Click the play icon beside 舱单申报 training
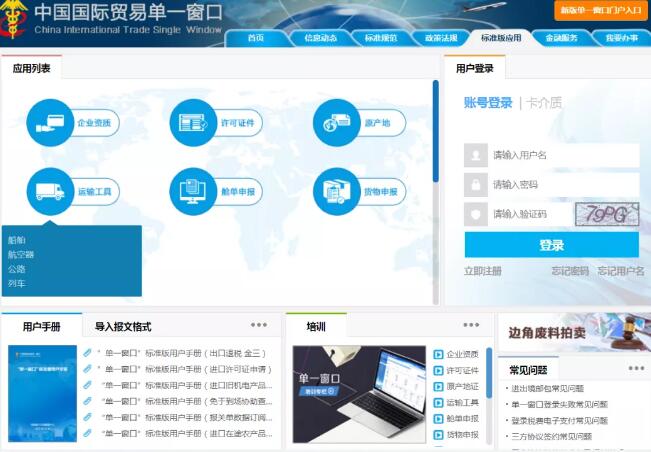Screen dimensions: 651x452 click(x=438, y=419)
